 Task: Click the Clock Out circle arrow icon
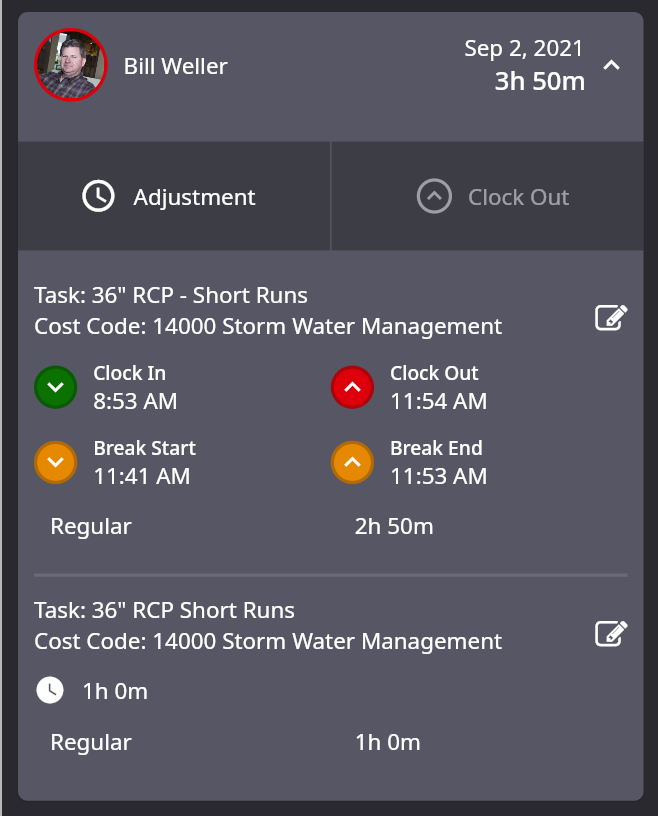coord(434,196)
